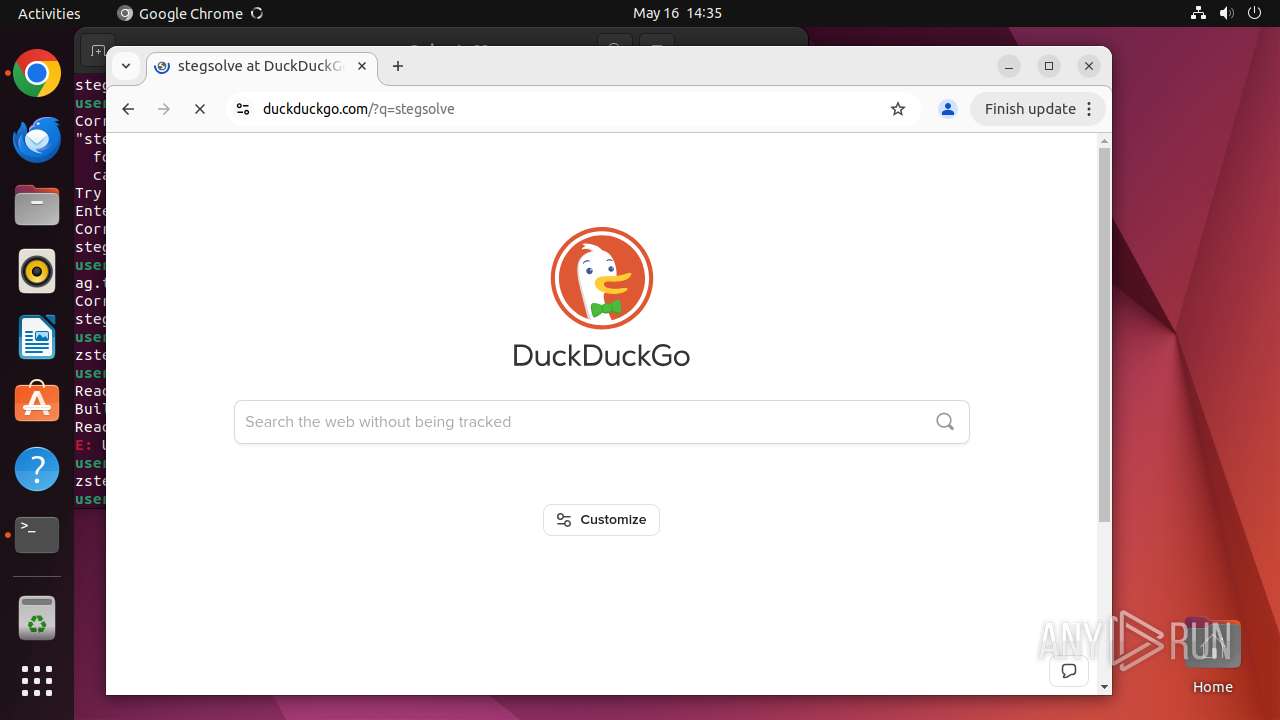
Task: Launch LibreOffice Writer from the dock
Action: tap(37, 337)
